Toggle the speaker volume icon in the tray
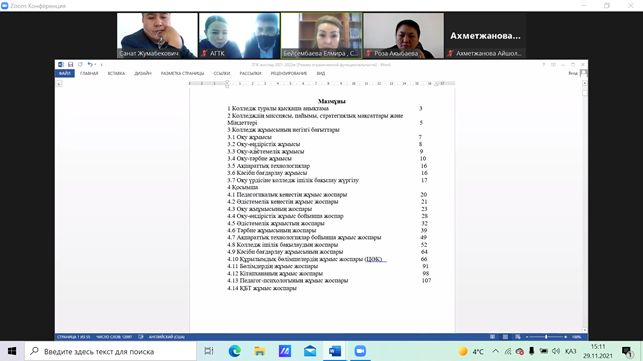This screenshot has height=361, width=643. 556,351
